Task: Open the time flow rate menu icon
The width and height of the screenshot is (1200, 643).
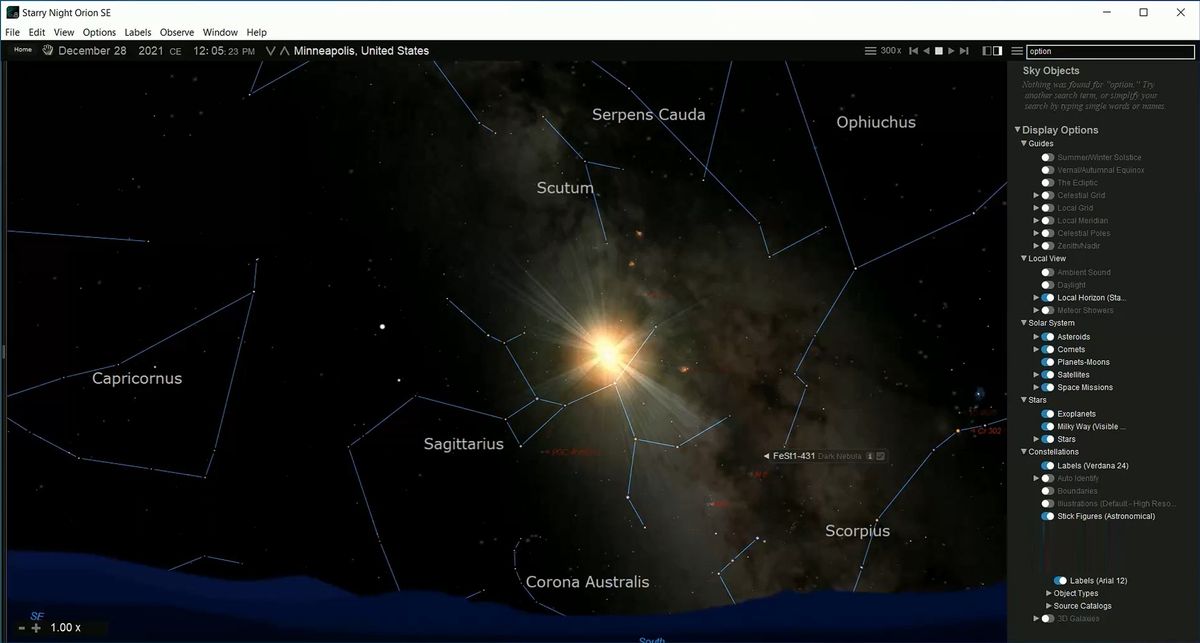Action: [870, 51]
